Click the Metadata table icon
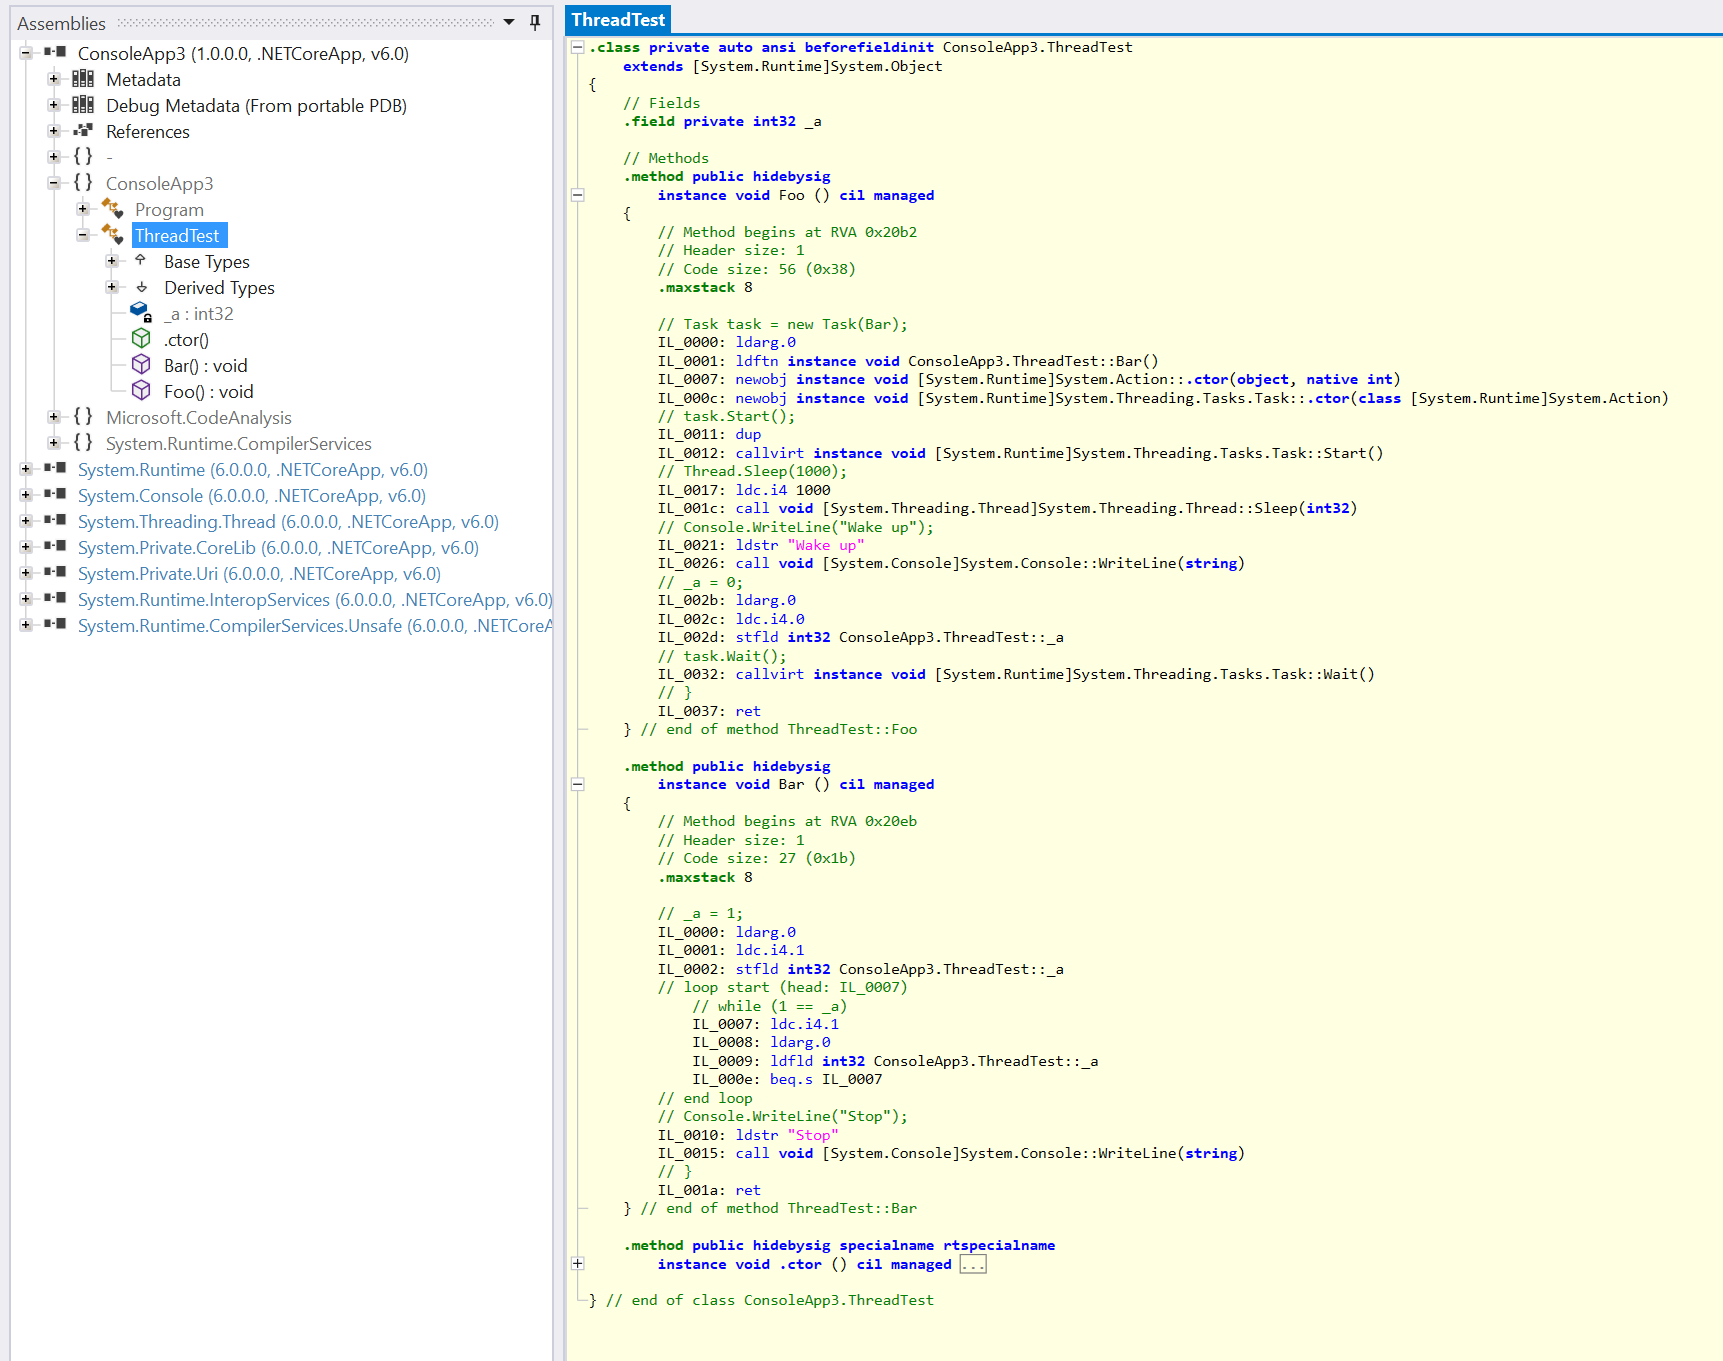1723x1361 pixels. point(83,79)
